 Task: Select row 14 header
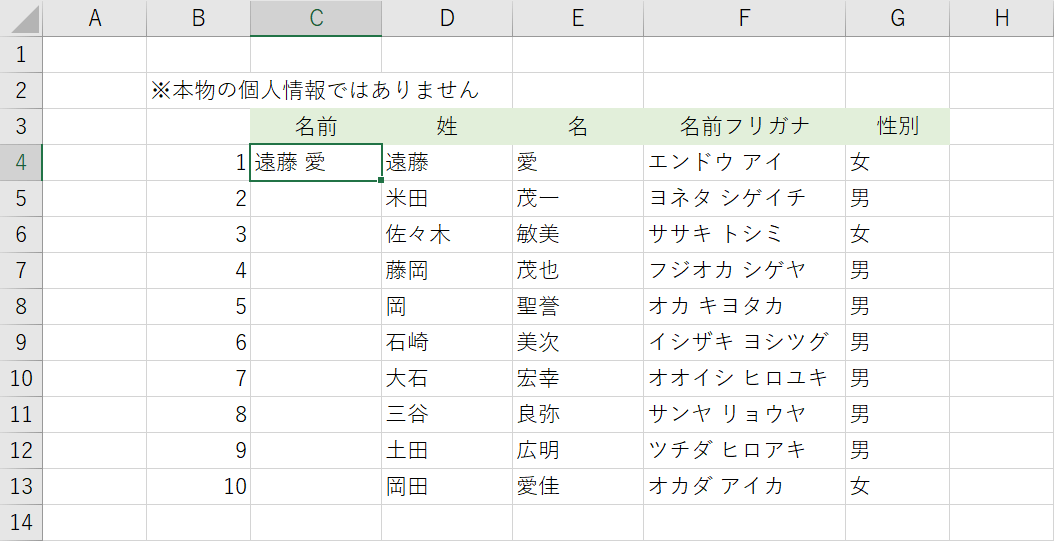[21, 523]
